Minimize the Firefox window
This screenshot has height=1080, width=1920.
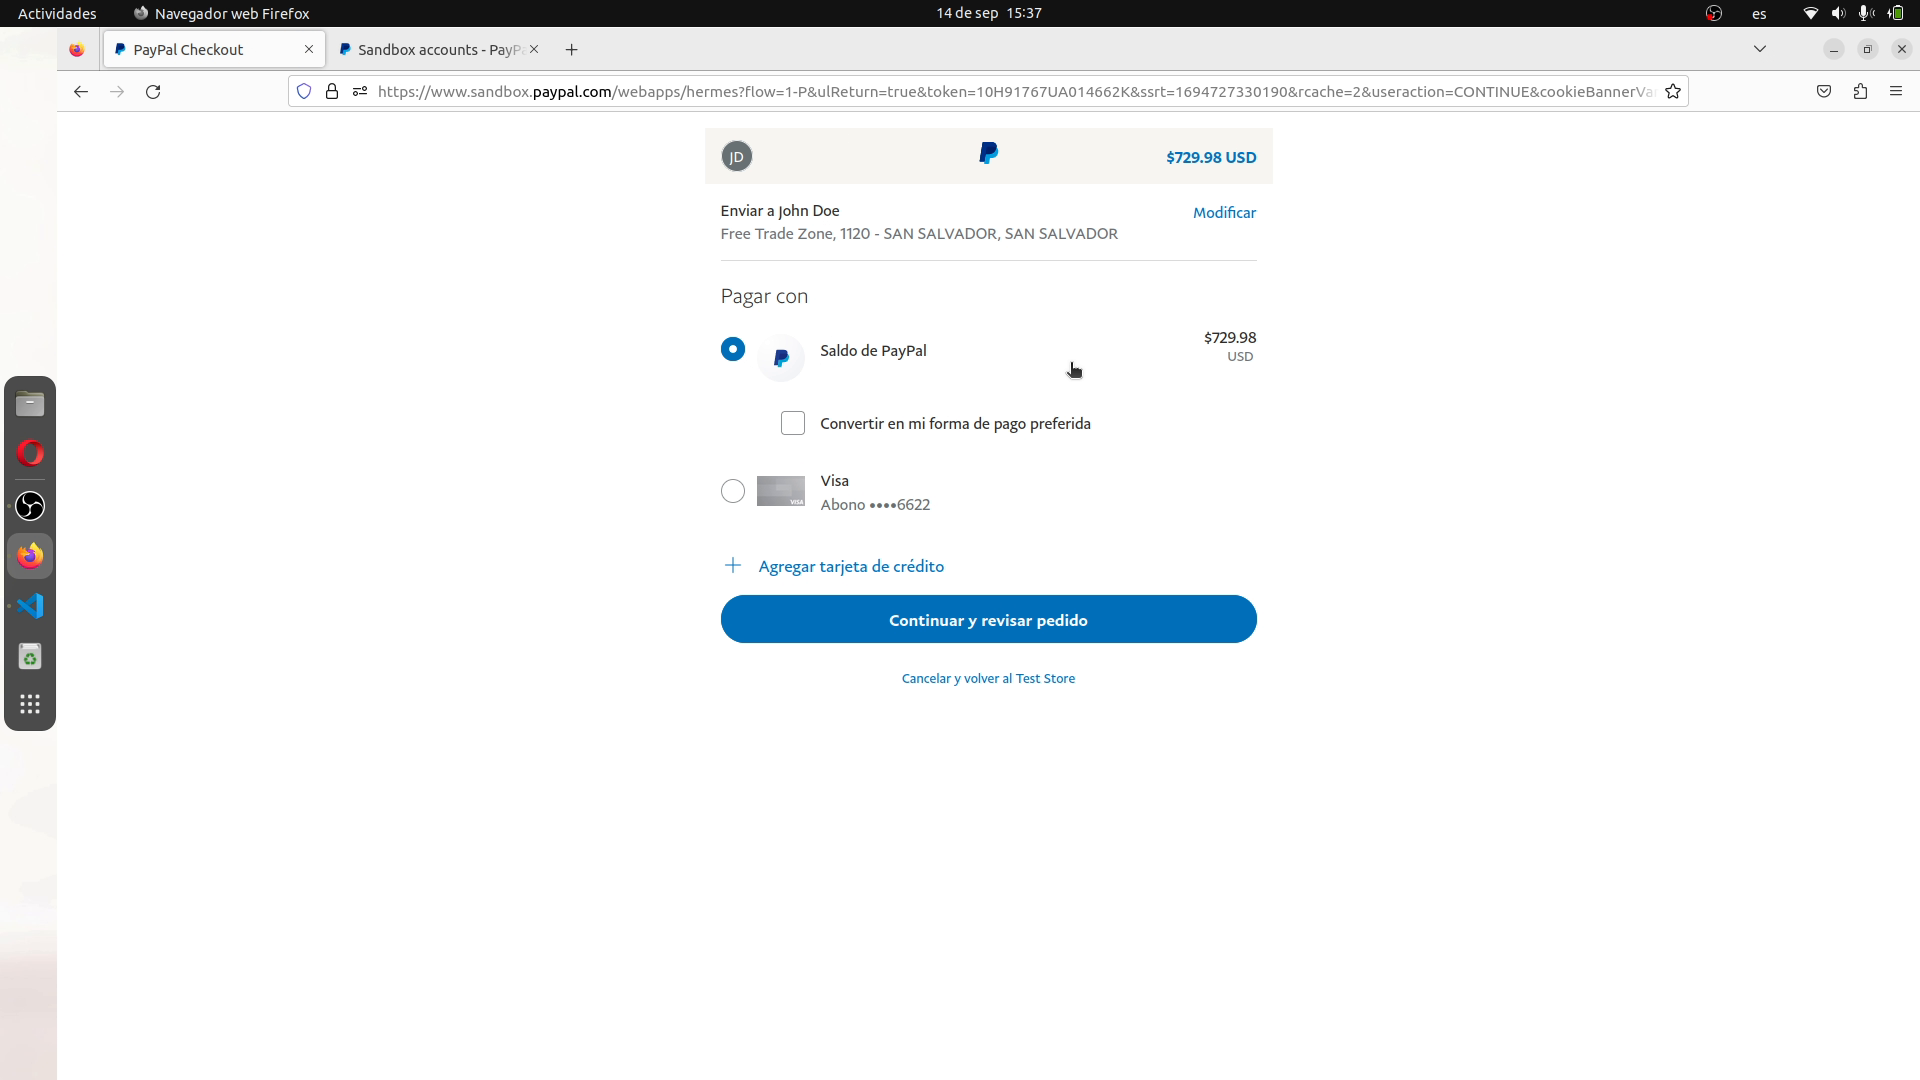tap(1833, 49)
